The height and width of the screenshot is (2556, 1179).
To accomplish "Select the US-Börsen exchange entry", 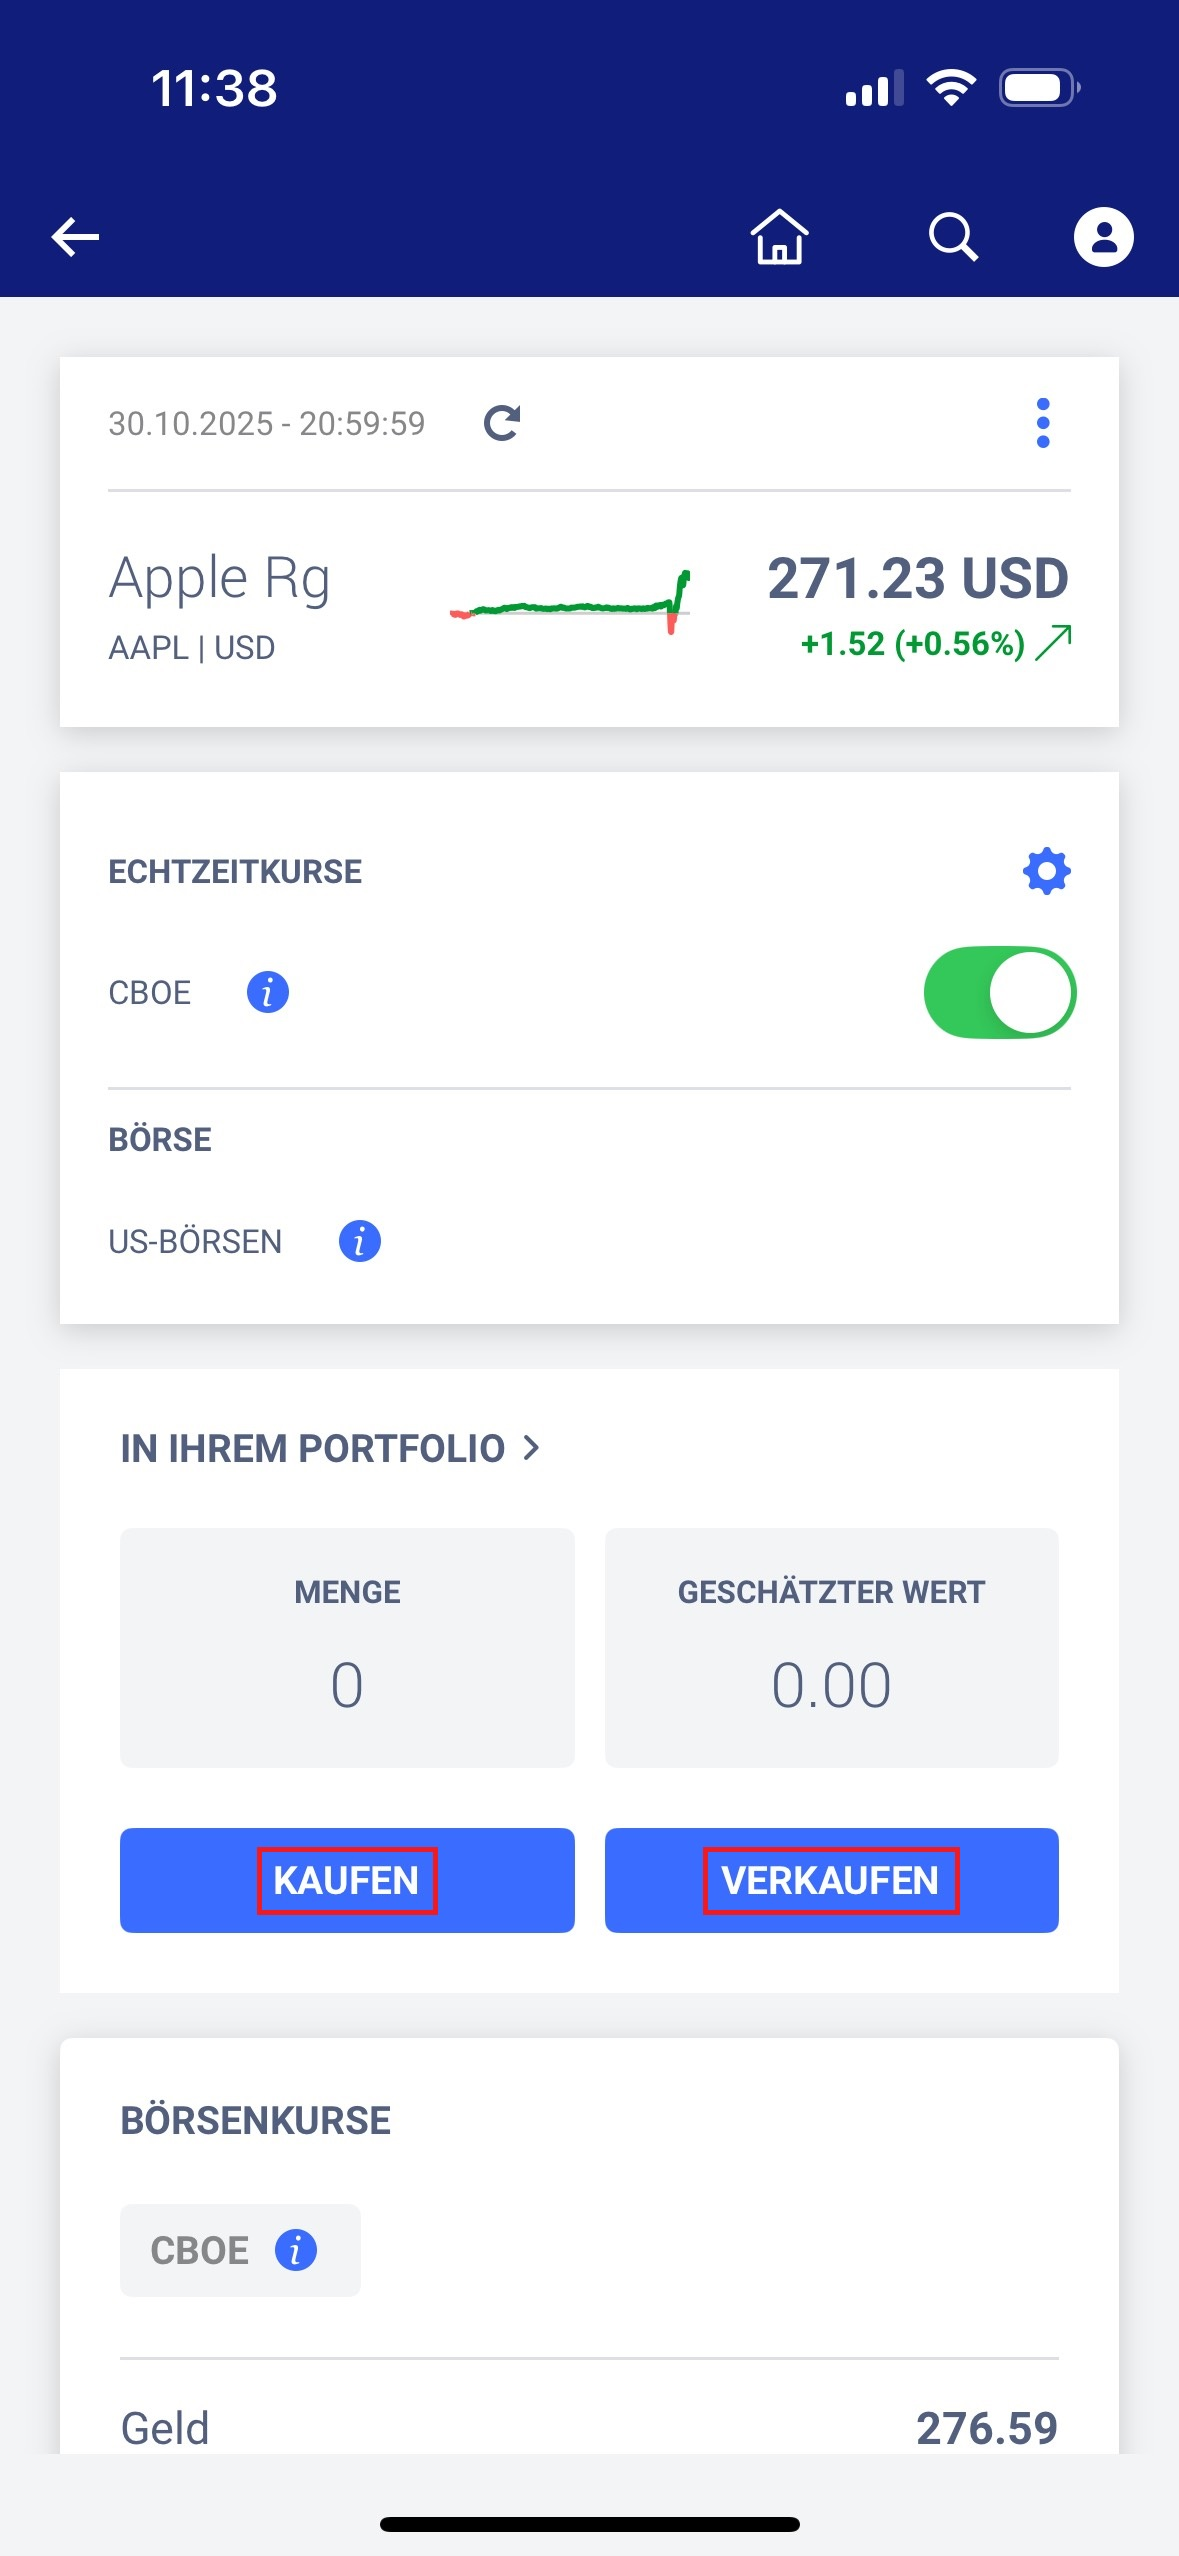I will [195, 1241].
